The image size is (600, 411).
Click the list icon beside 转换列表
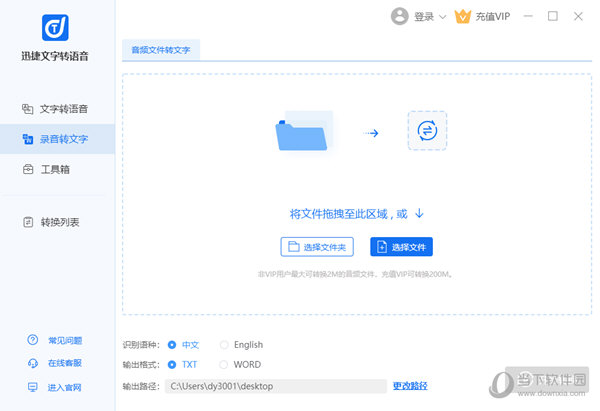(28, 222)
